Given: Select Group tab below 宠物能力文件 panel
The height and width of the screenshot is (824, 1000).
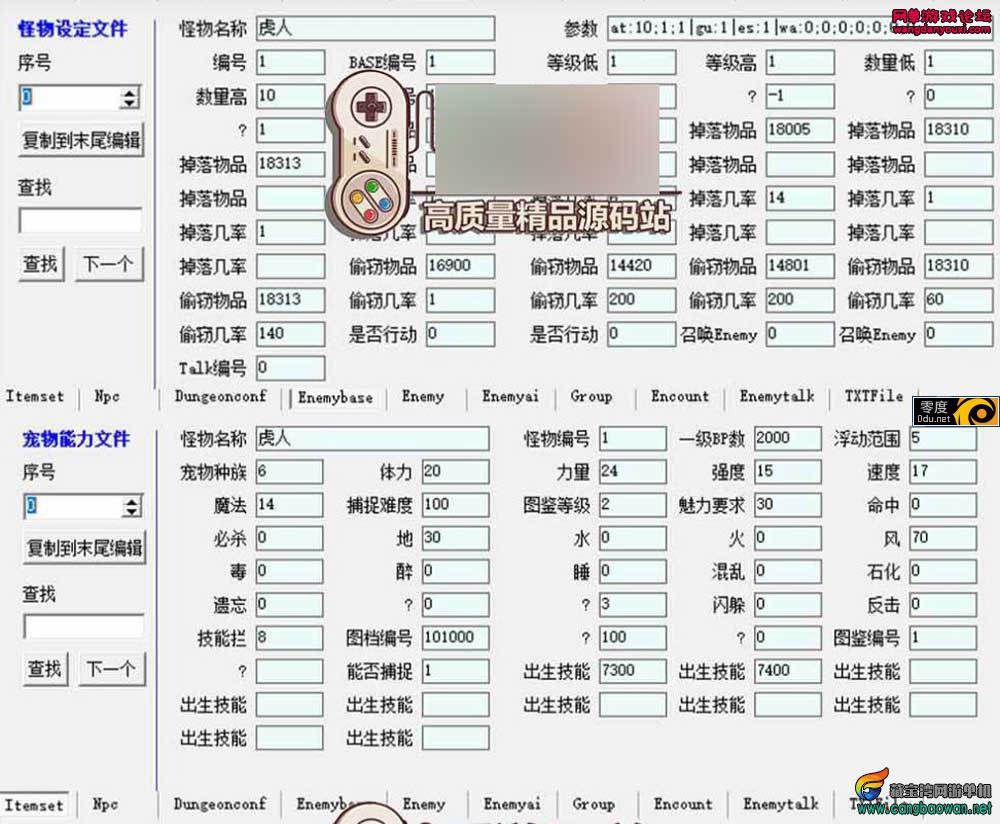Looking at the screenshot, I should point(593,804).
